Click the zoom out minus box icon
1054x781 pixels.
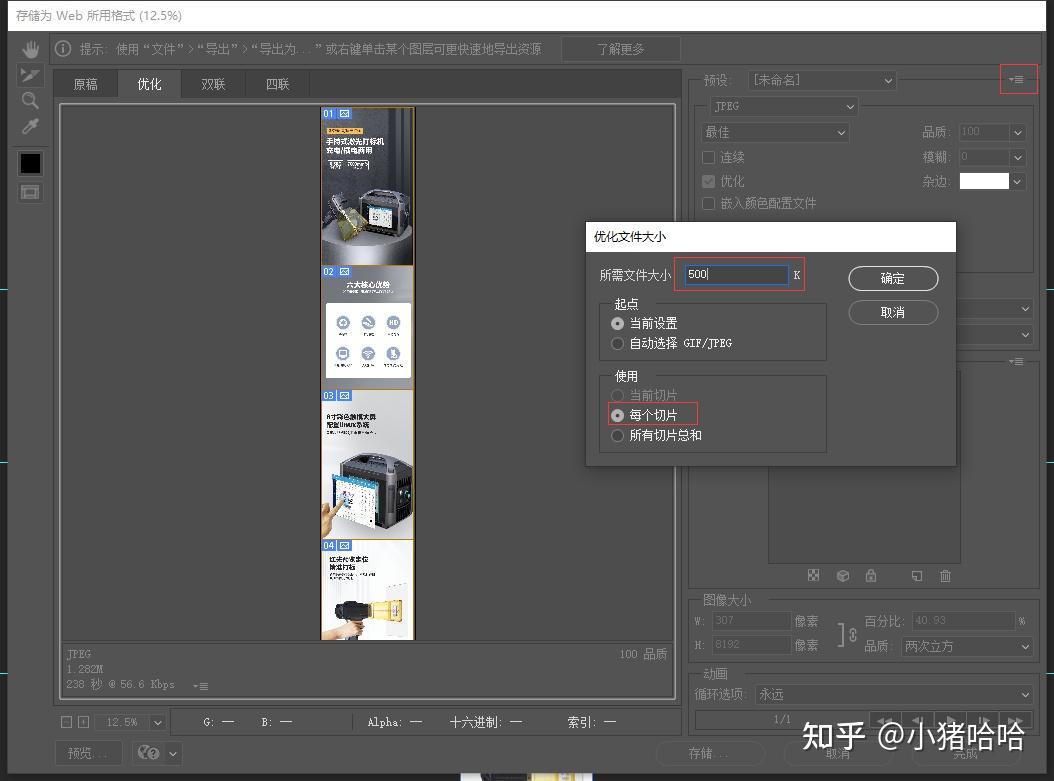(x=67, y=722)
